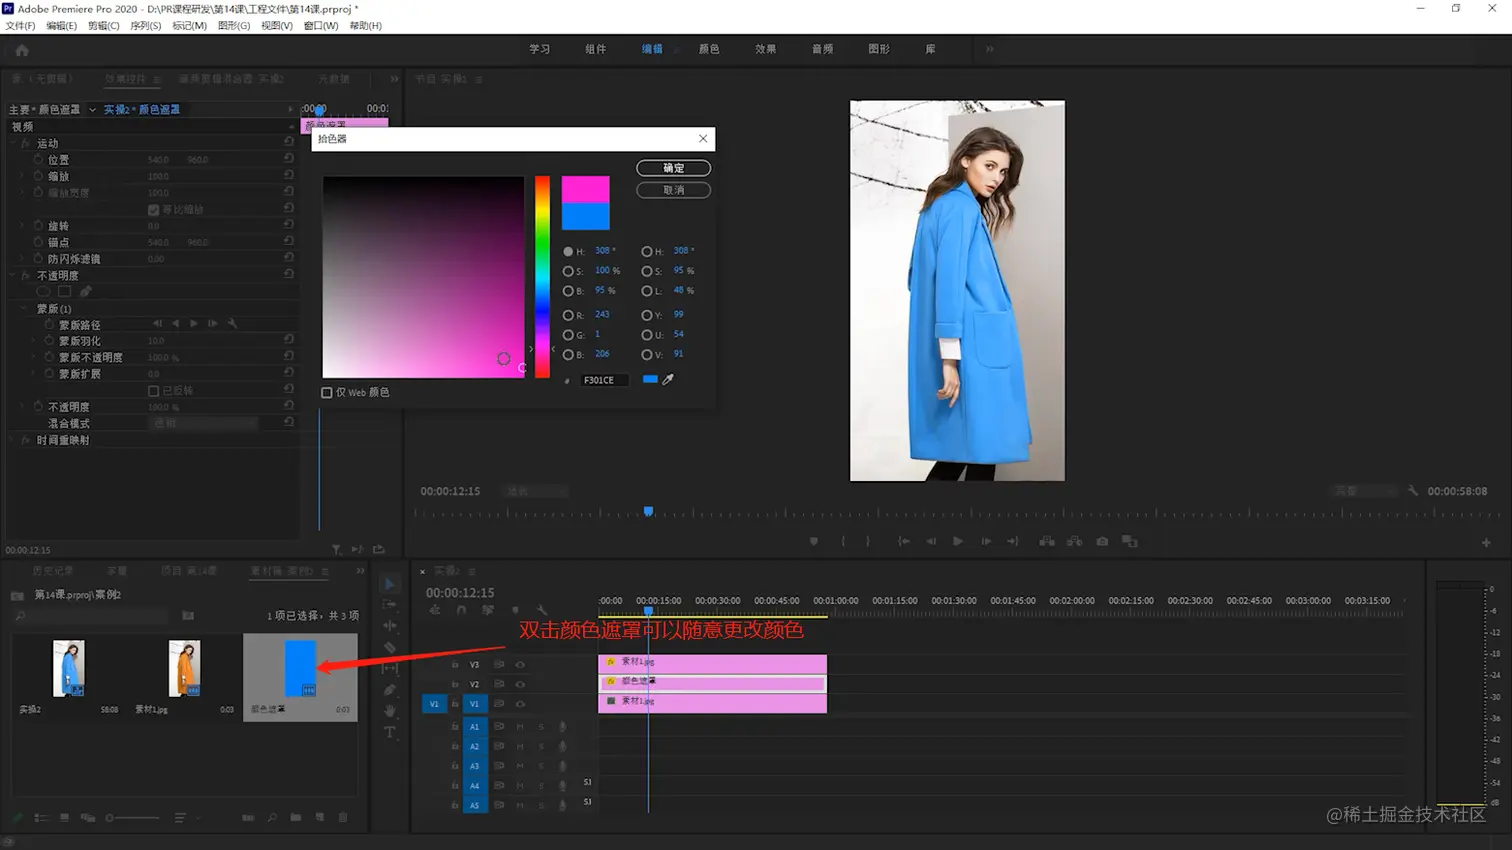Select the Type tool in timeline toolbar
The image size is (1512, 850).
click(x=390, y=732)
